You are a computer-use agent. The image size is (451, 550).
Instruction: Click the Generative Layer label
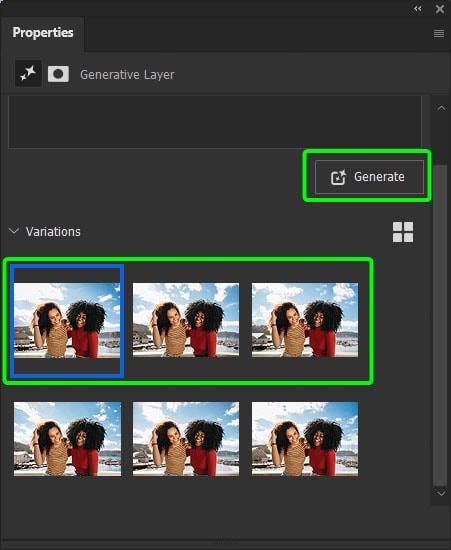pyautogui.click(x=127, y=75)
